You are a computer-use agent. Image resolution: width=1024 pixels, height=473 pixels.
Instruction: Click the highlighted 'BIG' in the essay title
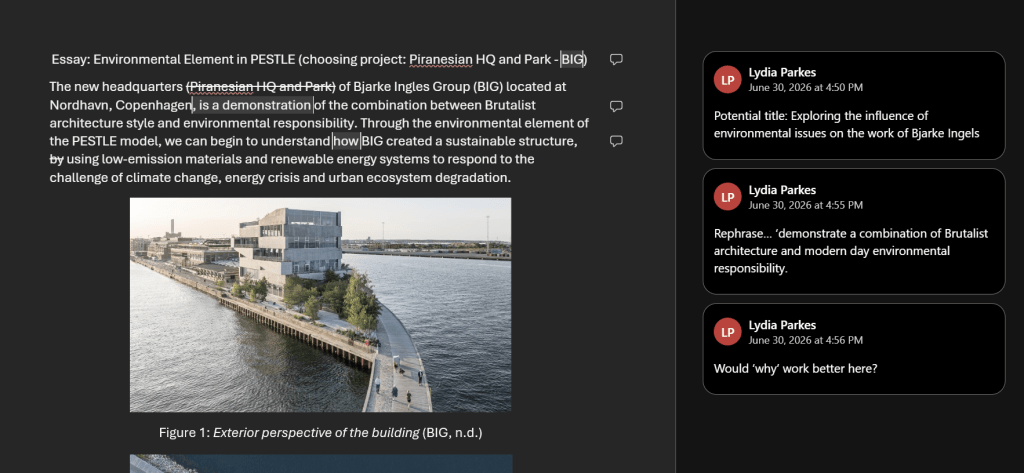click(x=572, y=60)
